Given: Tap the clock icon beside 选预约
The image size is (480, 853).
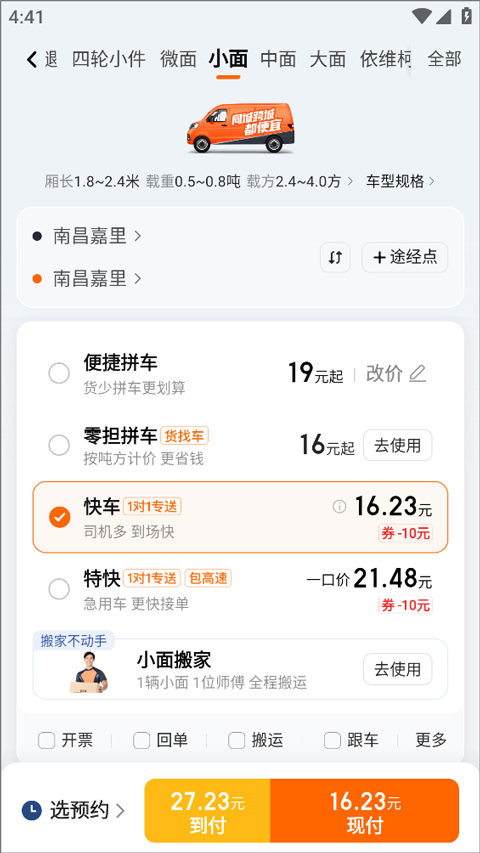Looking at the screenshot, I should coord(32,811).
